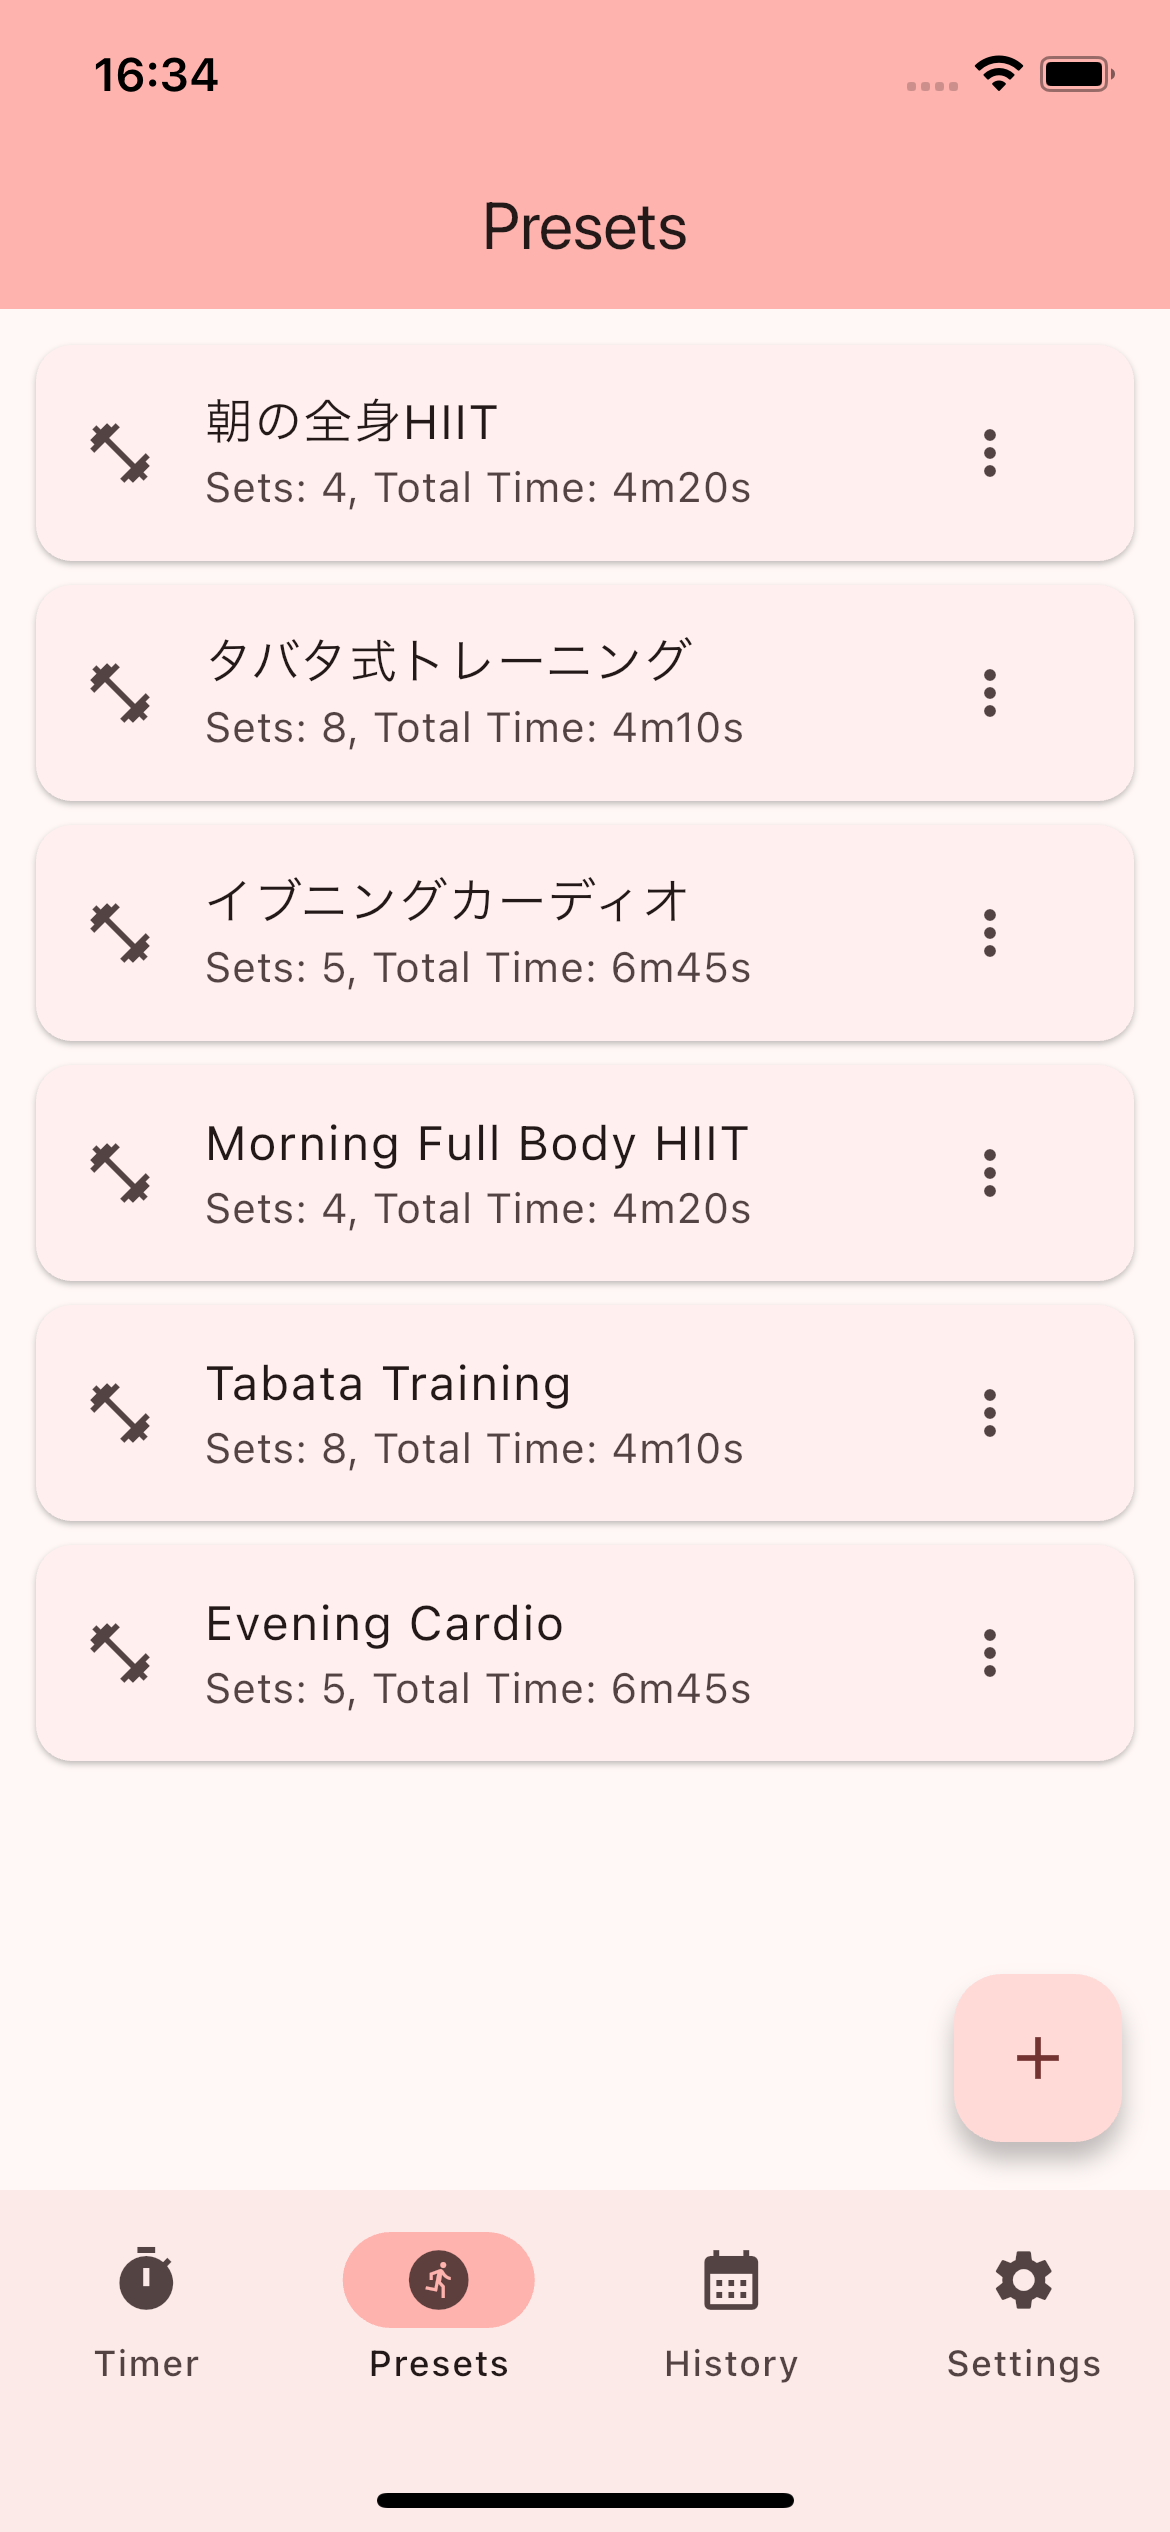Tap the History calendar icon
The width and height of the screenshot is (1170, 2532).
point(731,2280)
